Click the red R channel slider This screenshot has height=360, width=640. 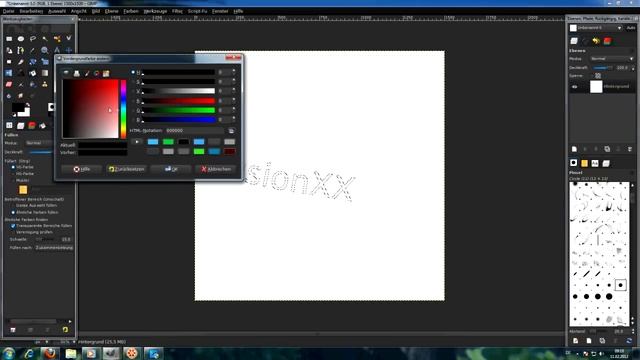[x=178, y=101]
